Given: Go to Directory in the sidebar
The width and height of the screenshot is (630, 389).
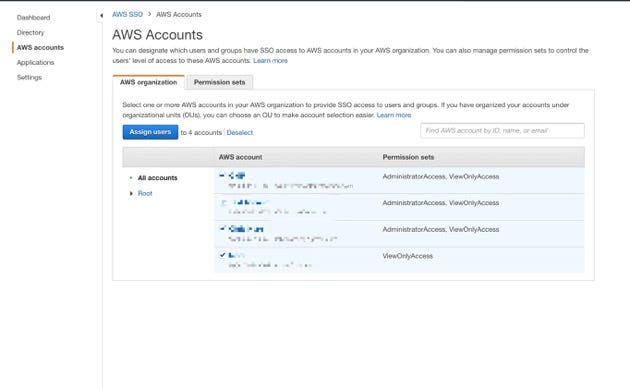Looking at the screenshot, I should point(31,33).
